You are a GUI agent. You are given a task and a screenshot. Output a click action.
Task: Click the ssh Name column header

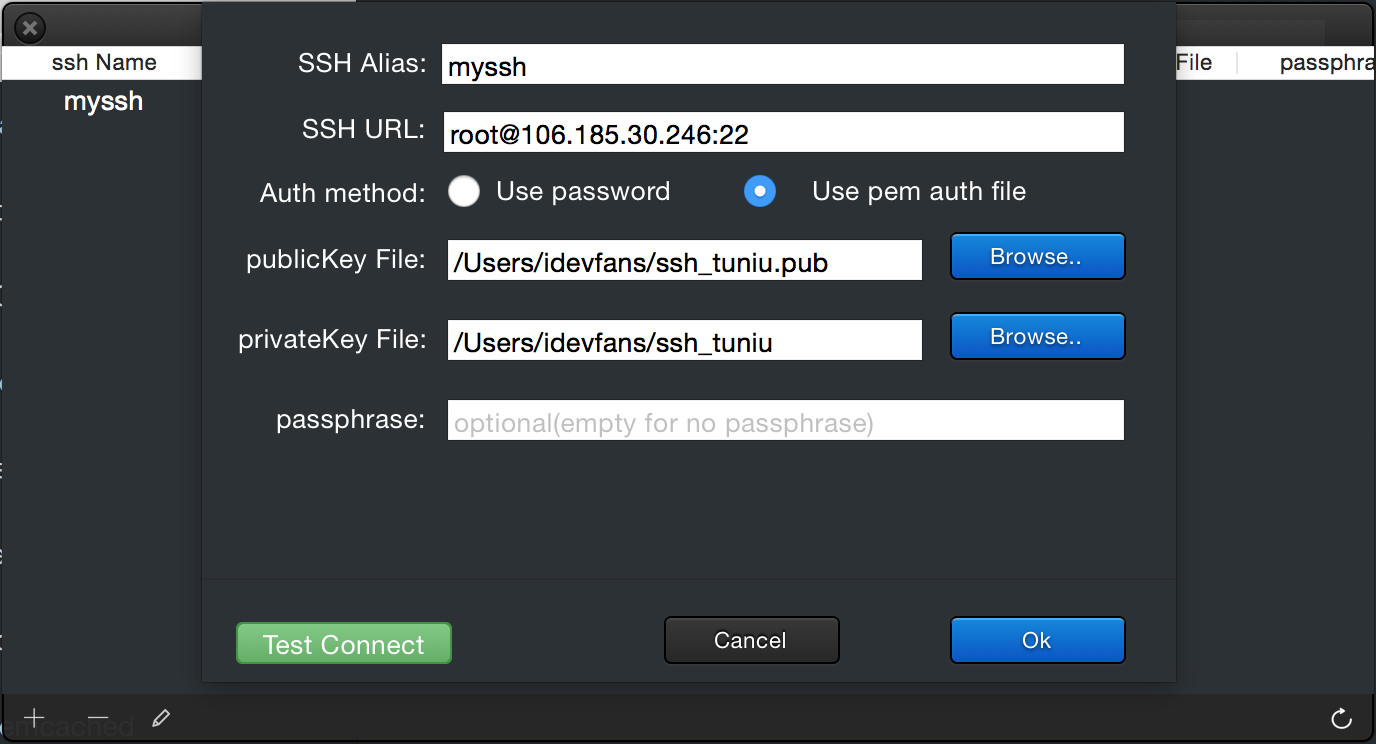104,63
